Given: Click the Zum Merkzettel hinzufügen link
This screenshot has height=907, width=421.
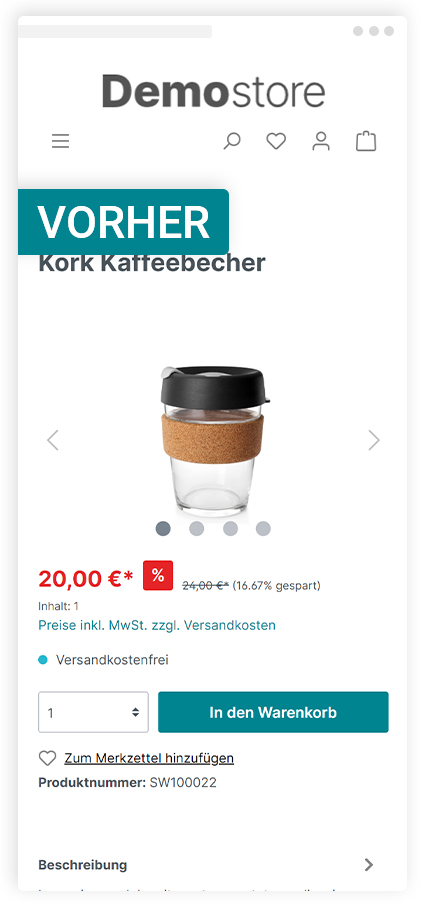Looking at the screenshot, I should (x=149, y=758).
